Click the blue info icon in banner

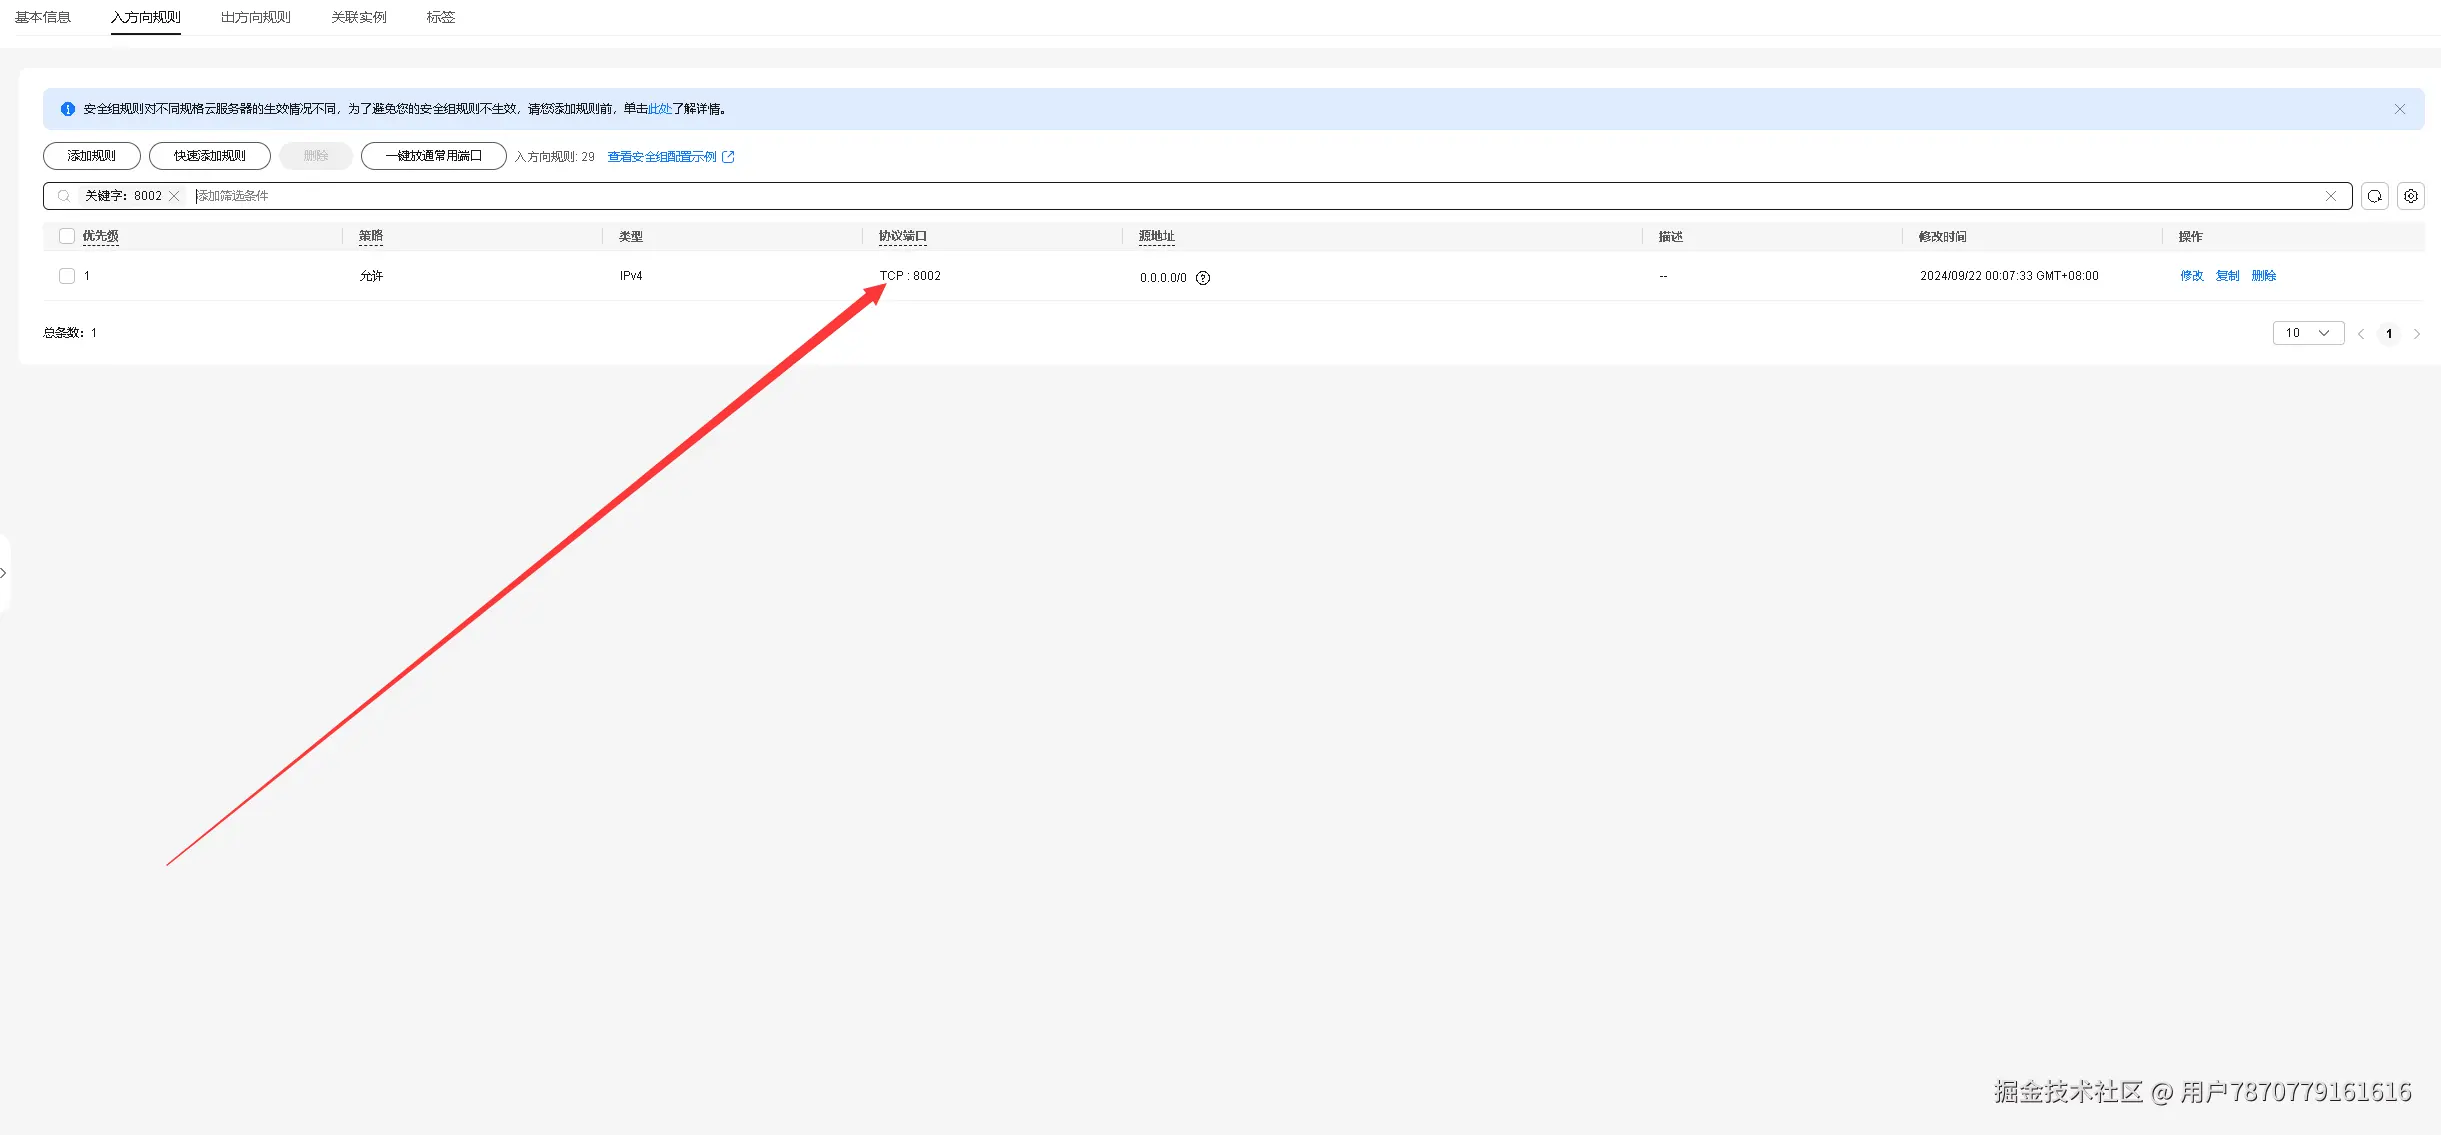[67, 109]
